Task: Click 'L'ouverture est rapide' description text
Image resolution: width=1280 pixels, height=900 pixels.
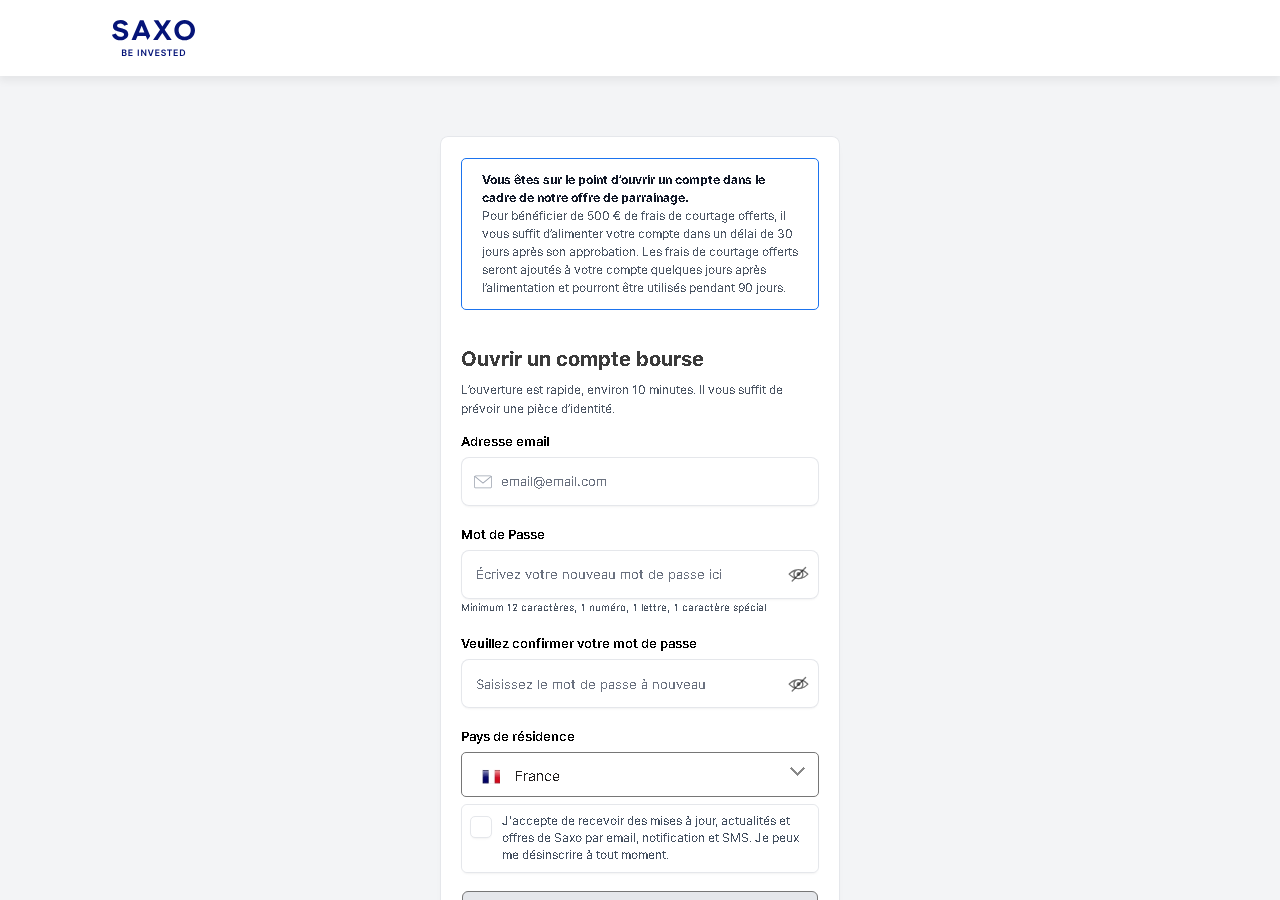Action: coord(622,399)
